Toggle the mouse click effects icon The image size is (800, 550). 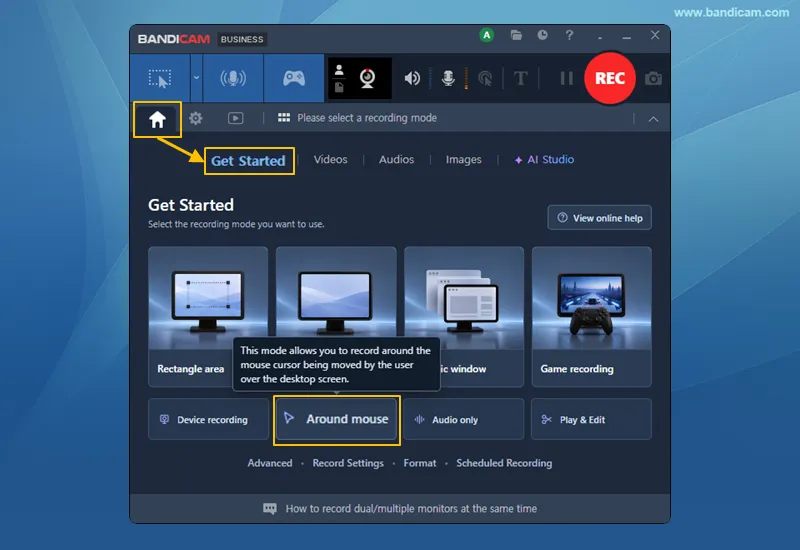(x=485, y=78)
